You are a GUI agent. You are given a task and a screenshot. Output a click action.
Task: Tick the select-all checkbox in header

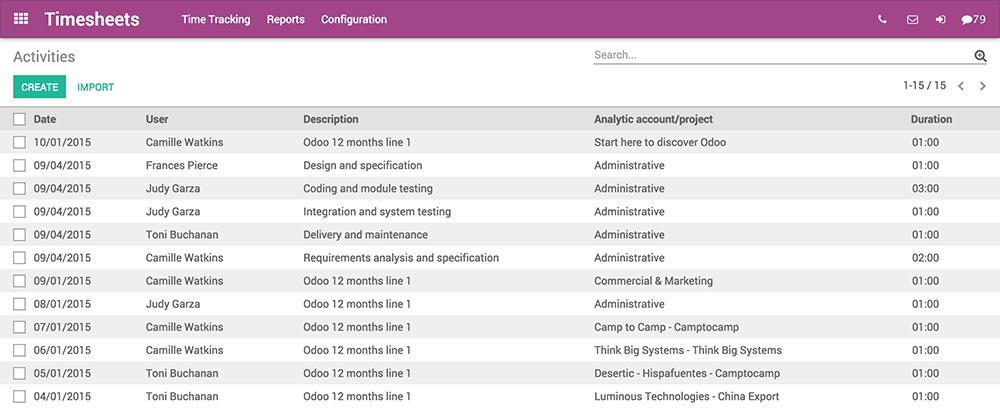20,119
